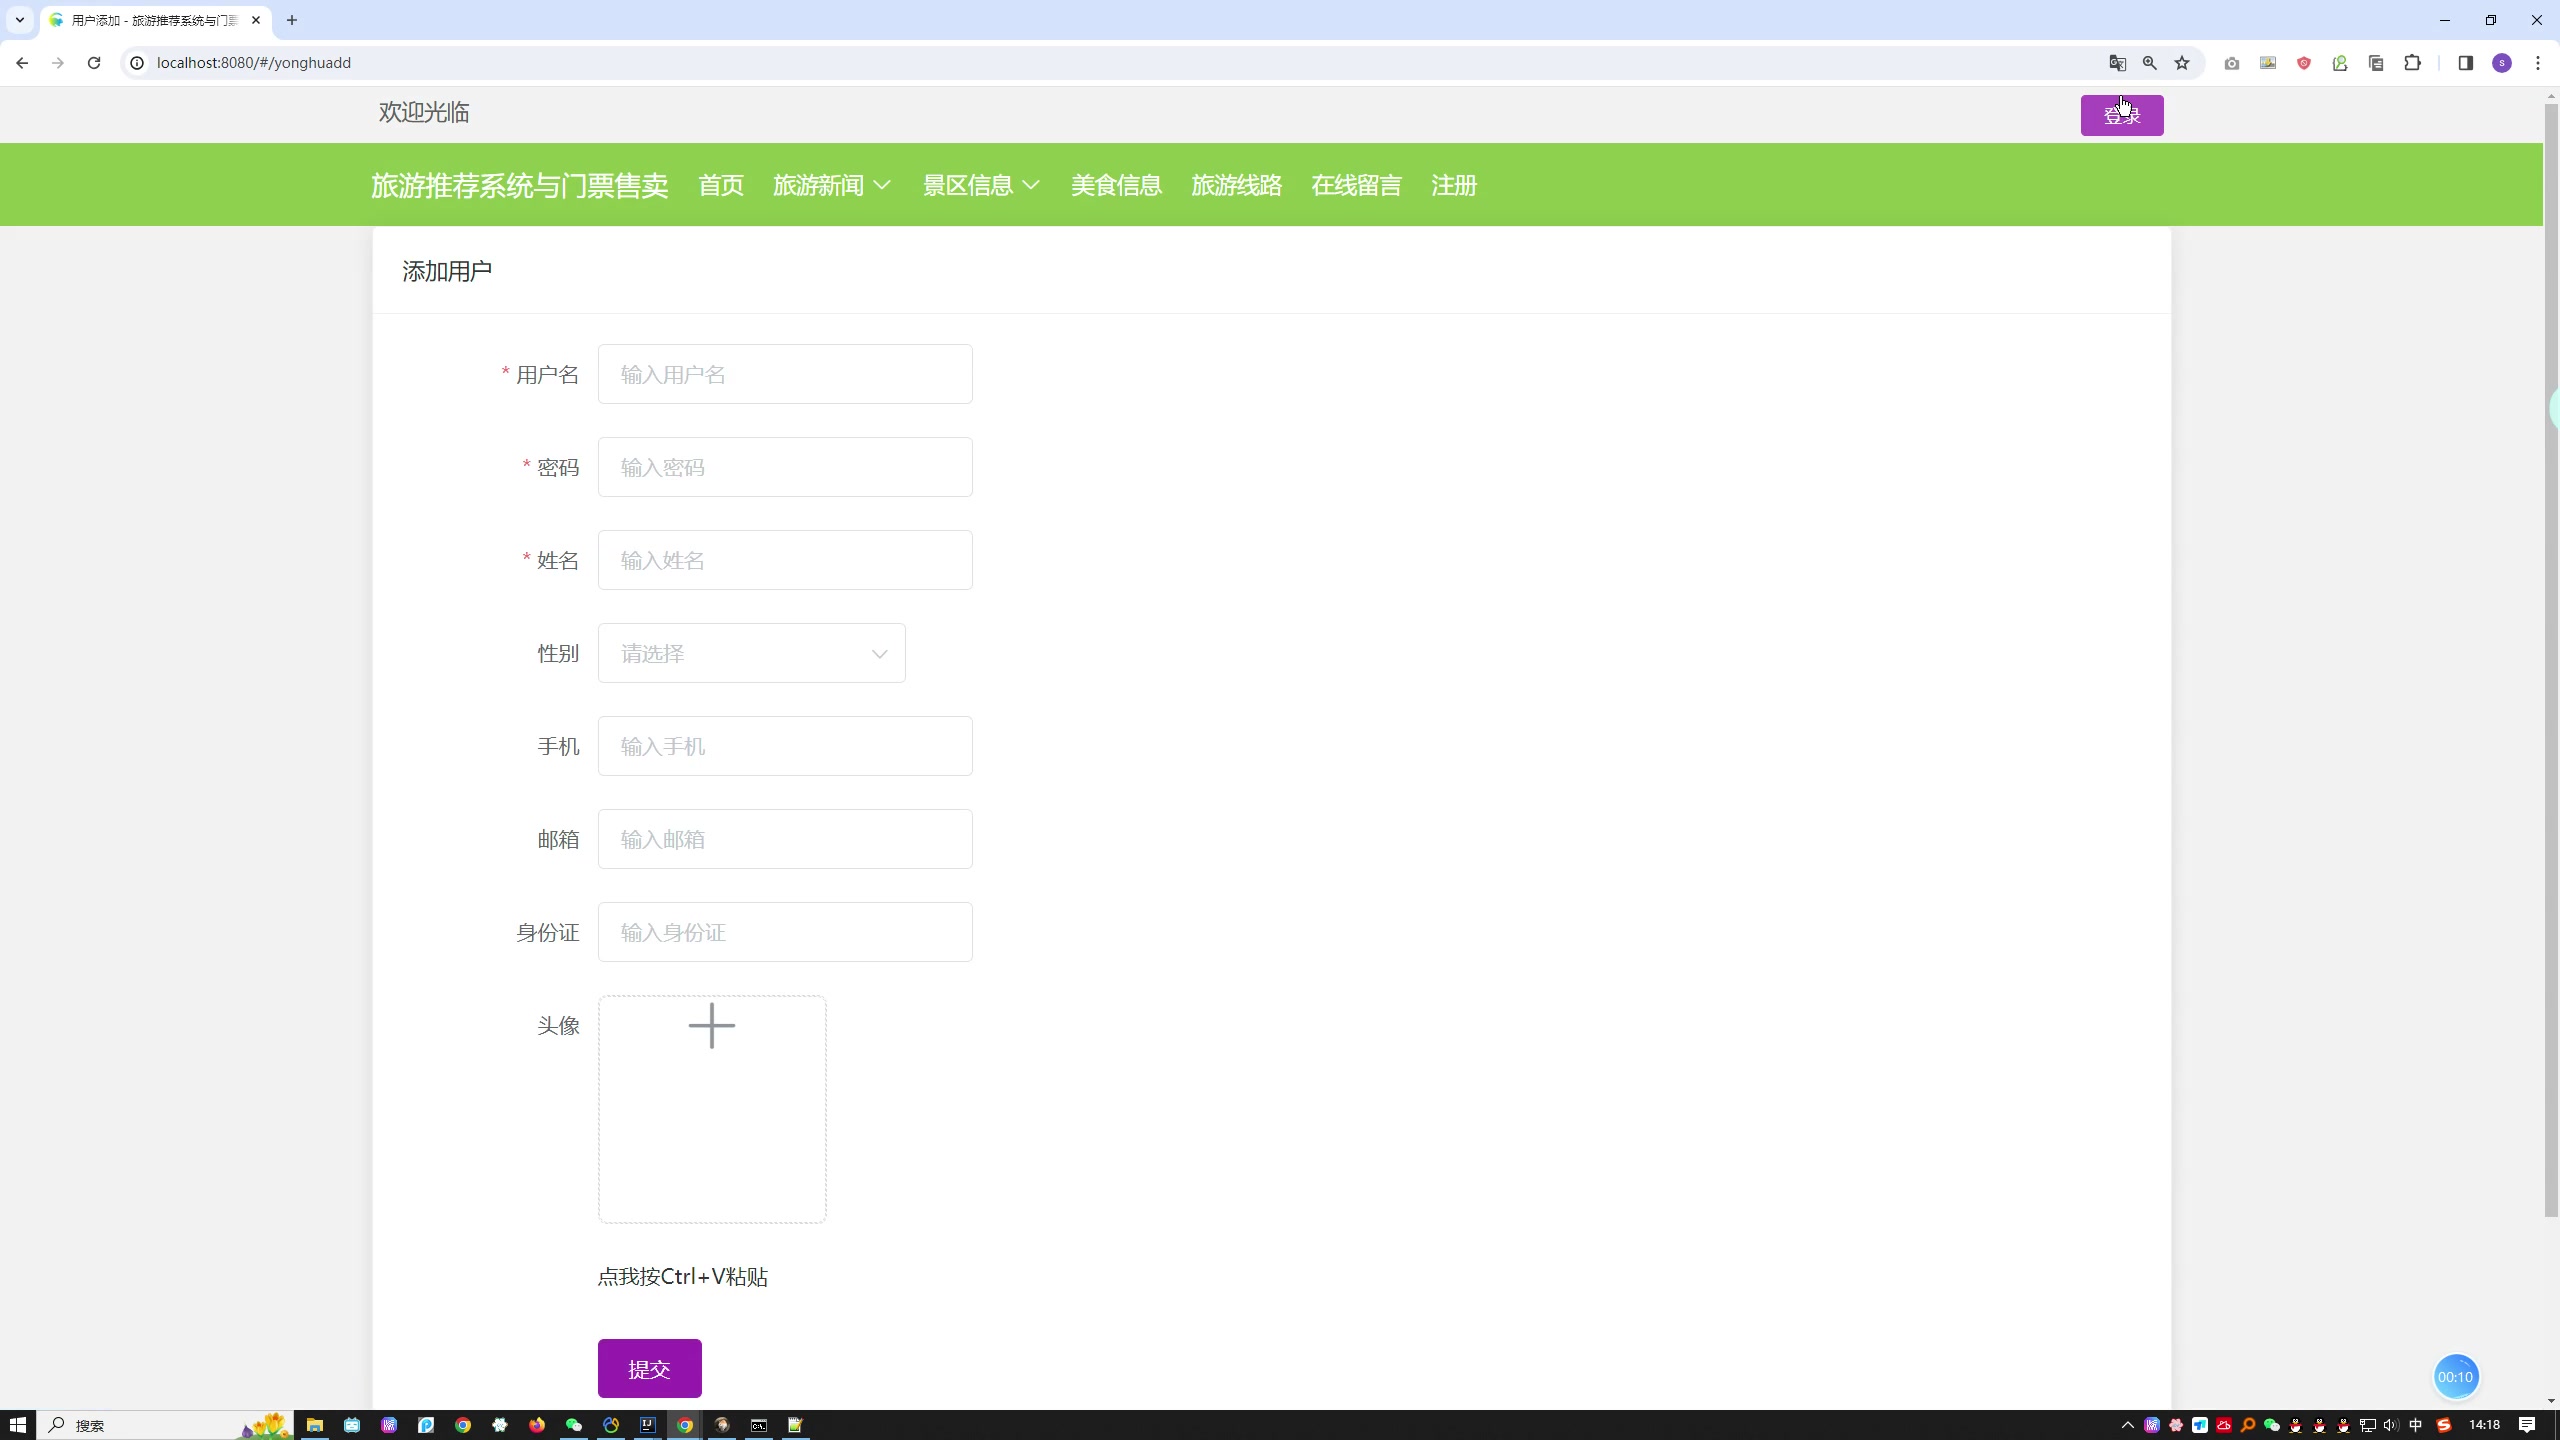This screenshot has width=2560, height=1440.
Task: Click the taskbar 搜索 box
Action: (165, 1425)
